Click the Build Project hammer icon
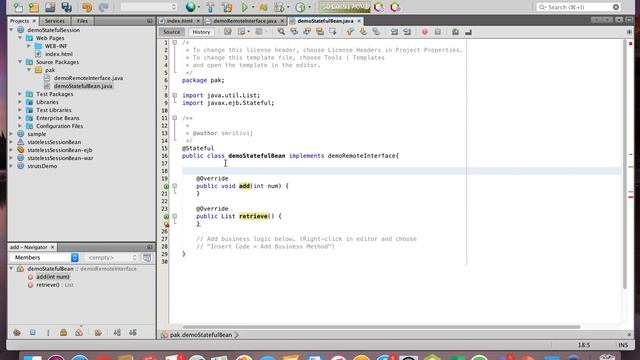This screenshot has width=640, height=360. click(x=210, y=7)
